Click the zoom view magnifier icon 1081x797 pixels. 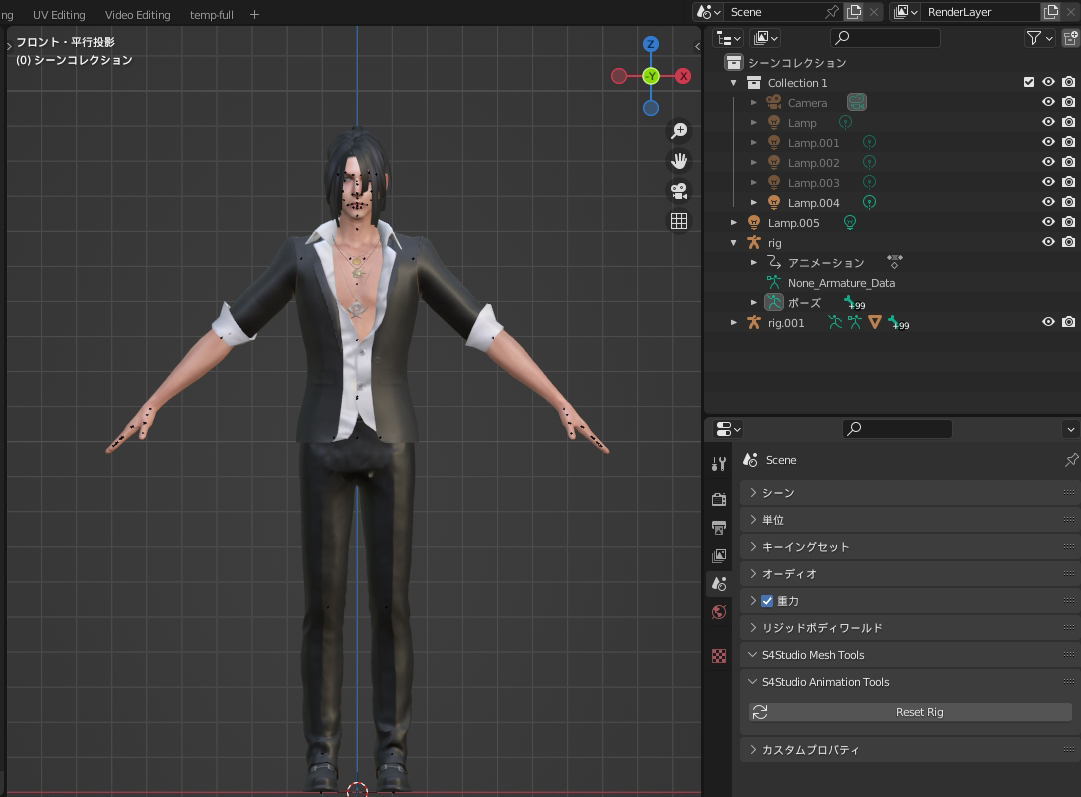tap(679, 131)
